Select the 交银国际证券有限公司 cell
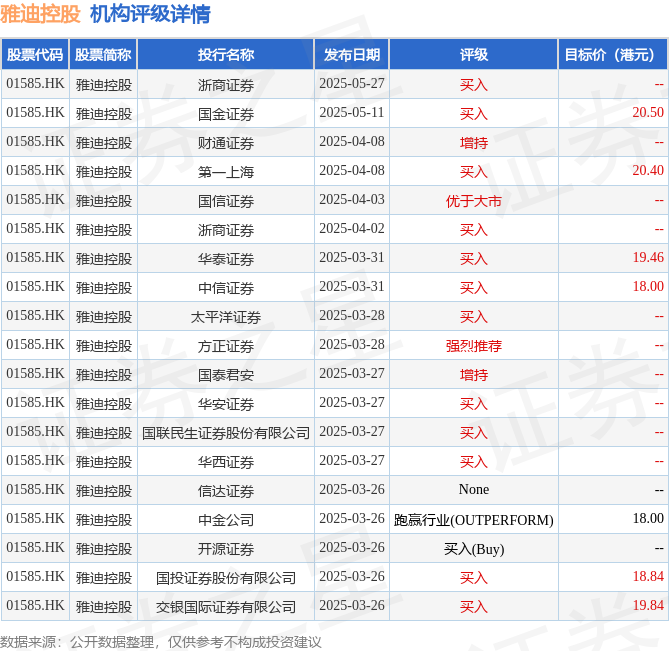 click(226, 607)
